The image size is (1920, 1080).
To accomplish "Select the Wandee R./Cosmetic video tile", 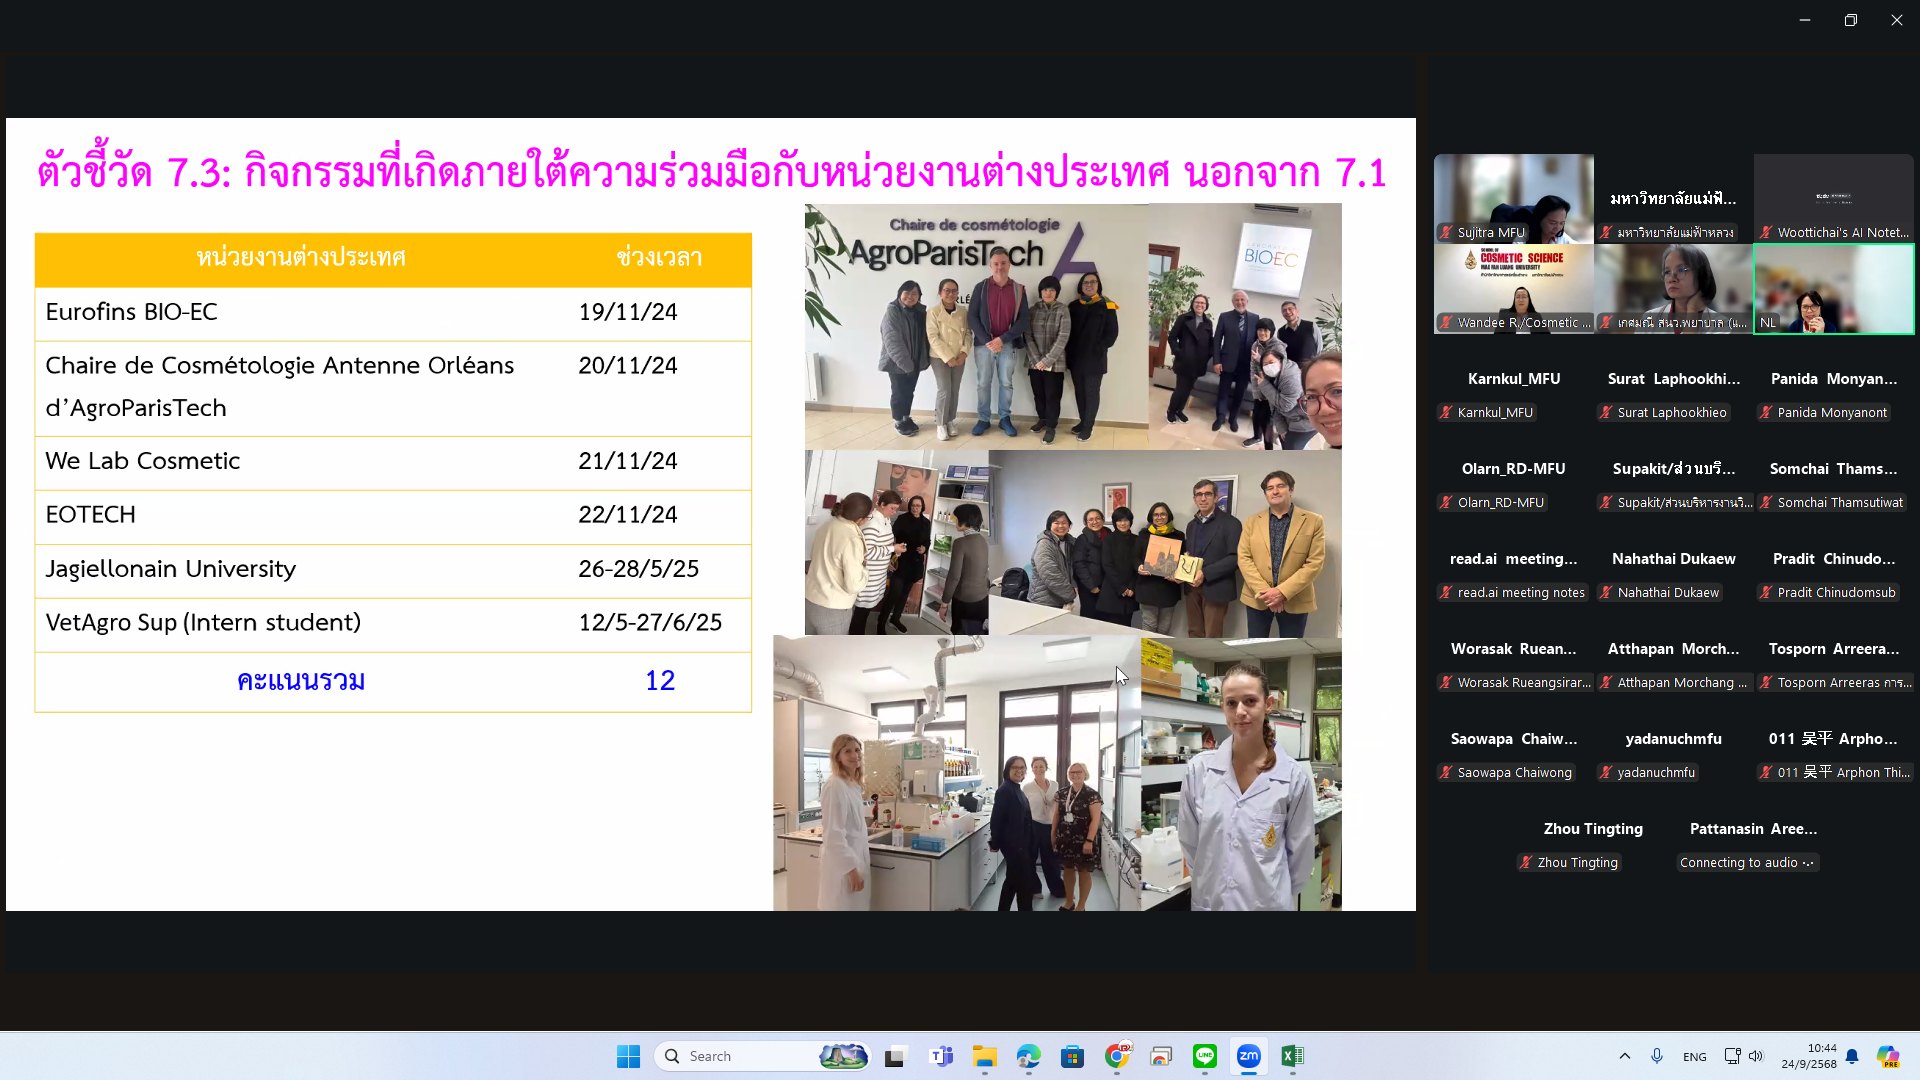I will (x=1513, y=288).
